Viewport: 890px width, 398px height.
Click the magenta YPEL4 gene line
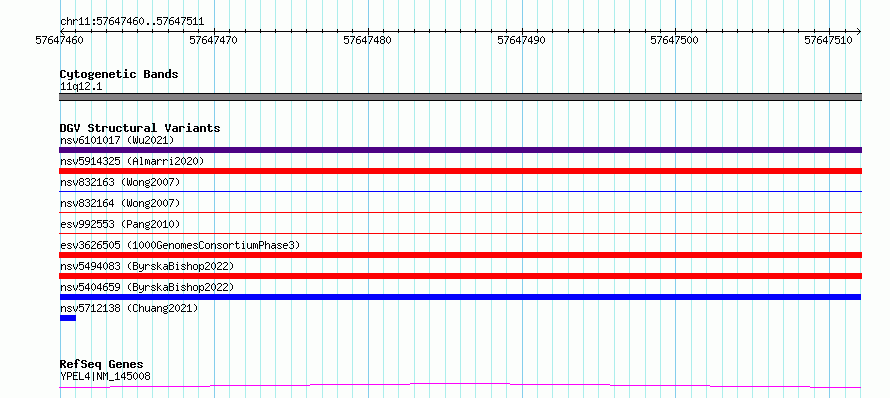tap(460, 386)
